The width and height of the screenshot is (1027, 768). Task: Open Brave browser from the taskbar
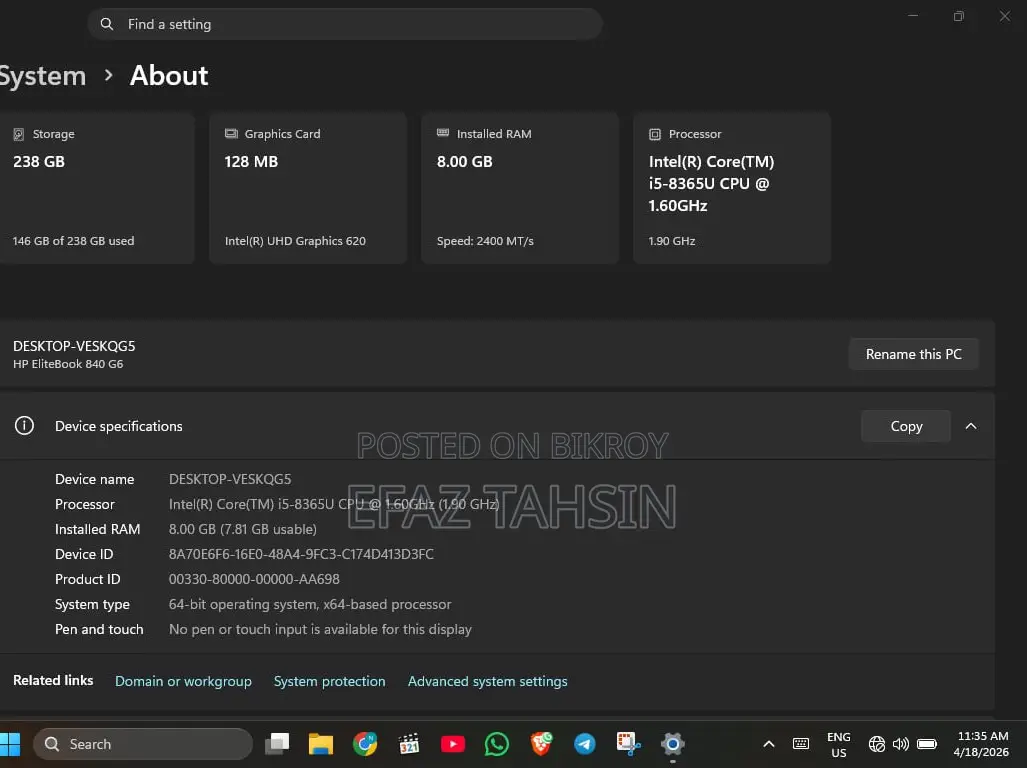click(x=541, y=744)
